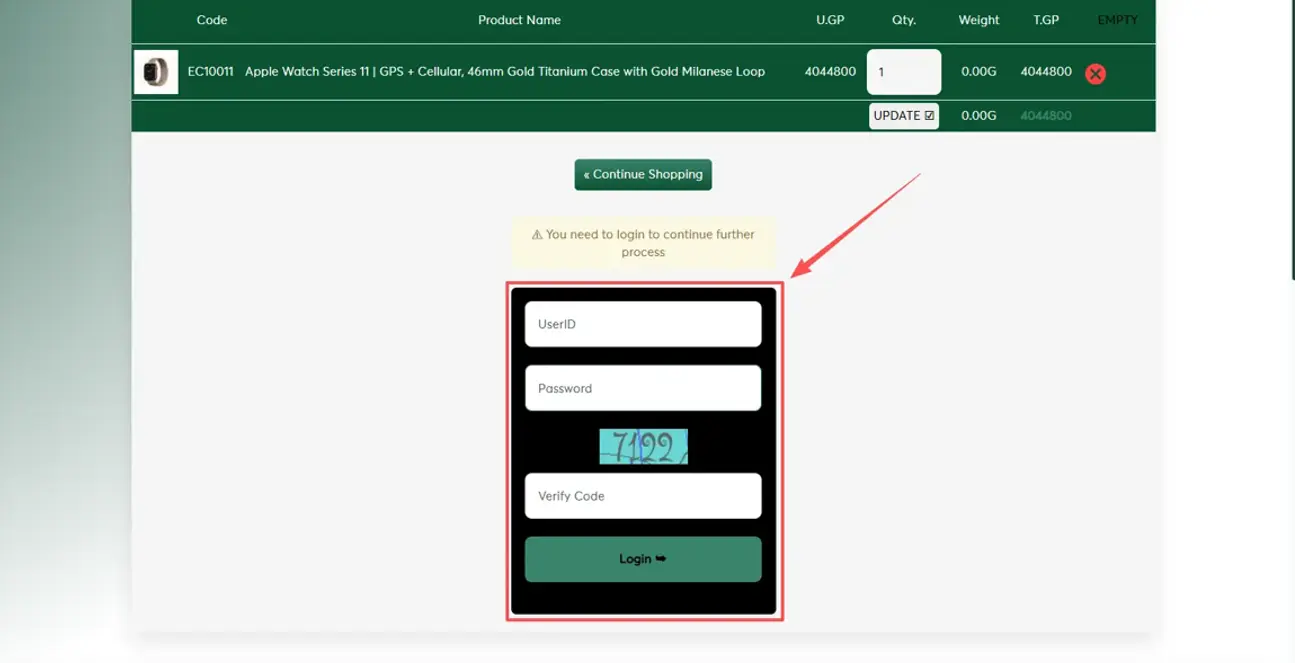The width and height of the screenshot is (1295, 663).
Task: Refresh the 7122 captcha image
Action: click(x=643, y=447)
